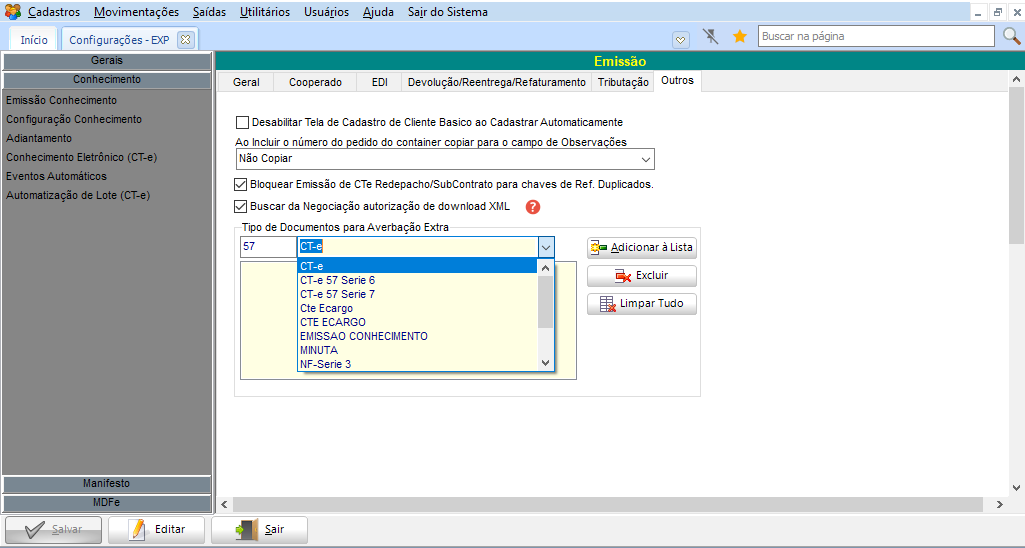
Task: Click the unpin tab icon
Action: [711, 36]
